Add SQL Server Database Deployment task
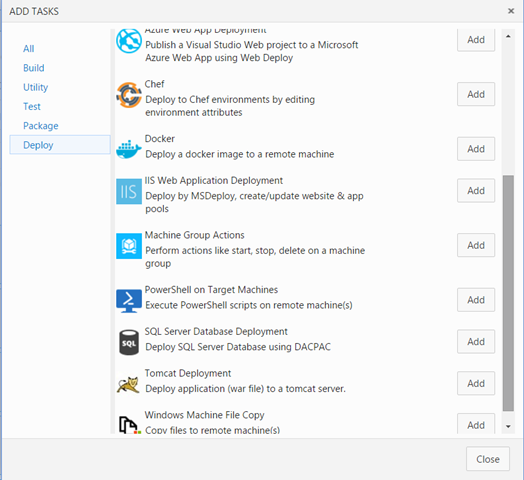 pyautogui.click(x=476, y=342)
